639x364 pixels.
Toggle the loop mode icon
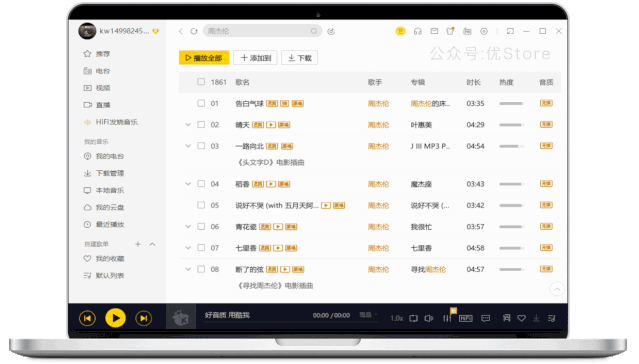414,318
